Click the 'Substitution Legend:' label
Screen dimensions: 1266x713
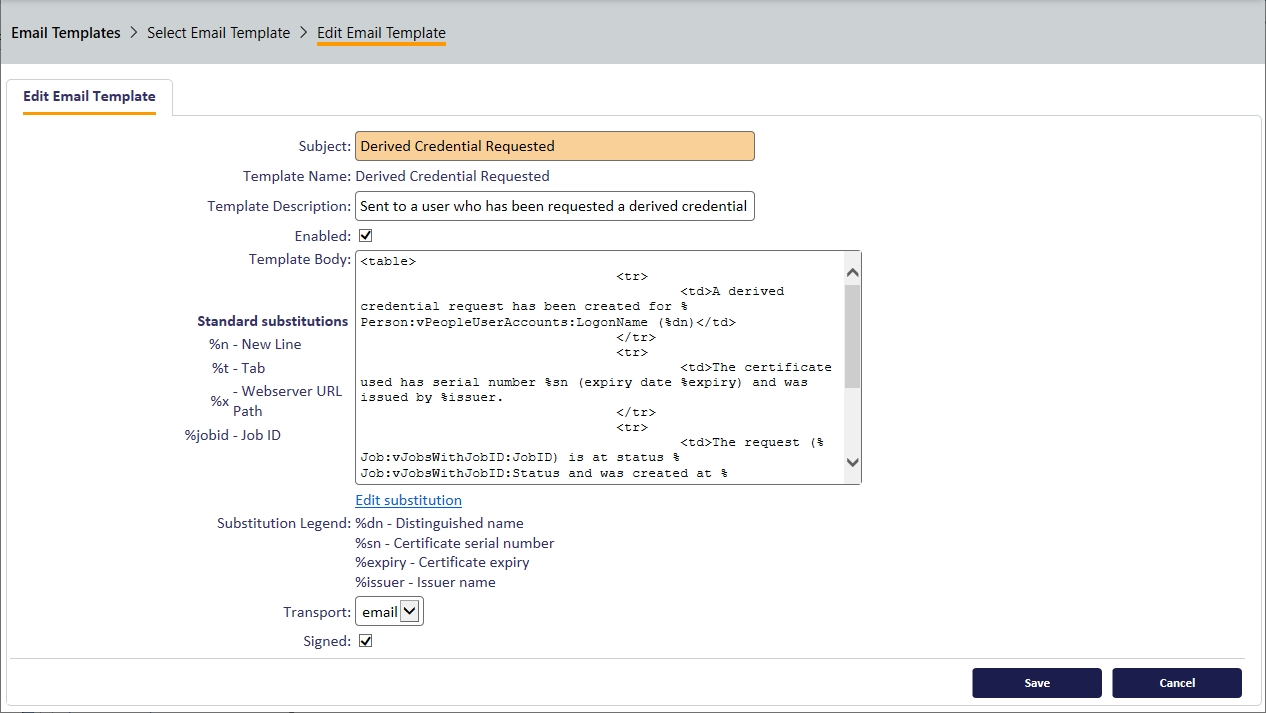(284, 523)
